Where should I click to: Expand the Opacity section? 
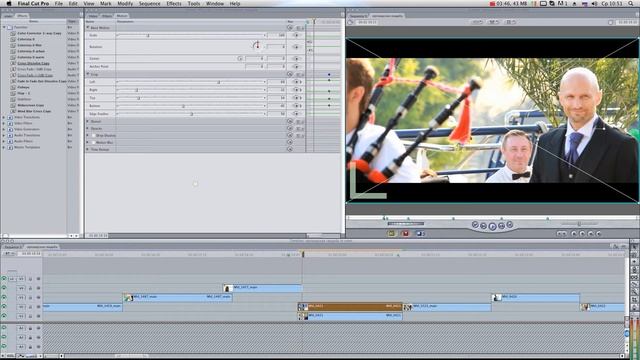coord(88,128)
